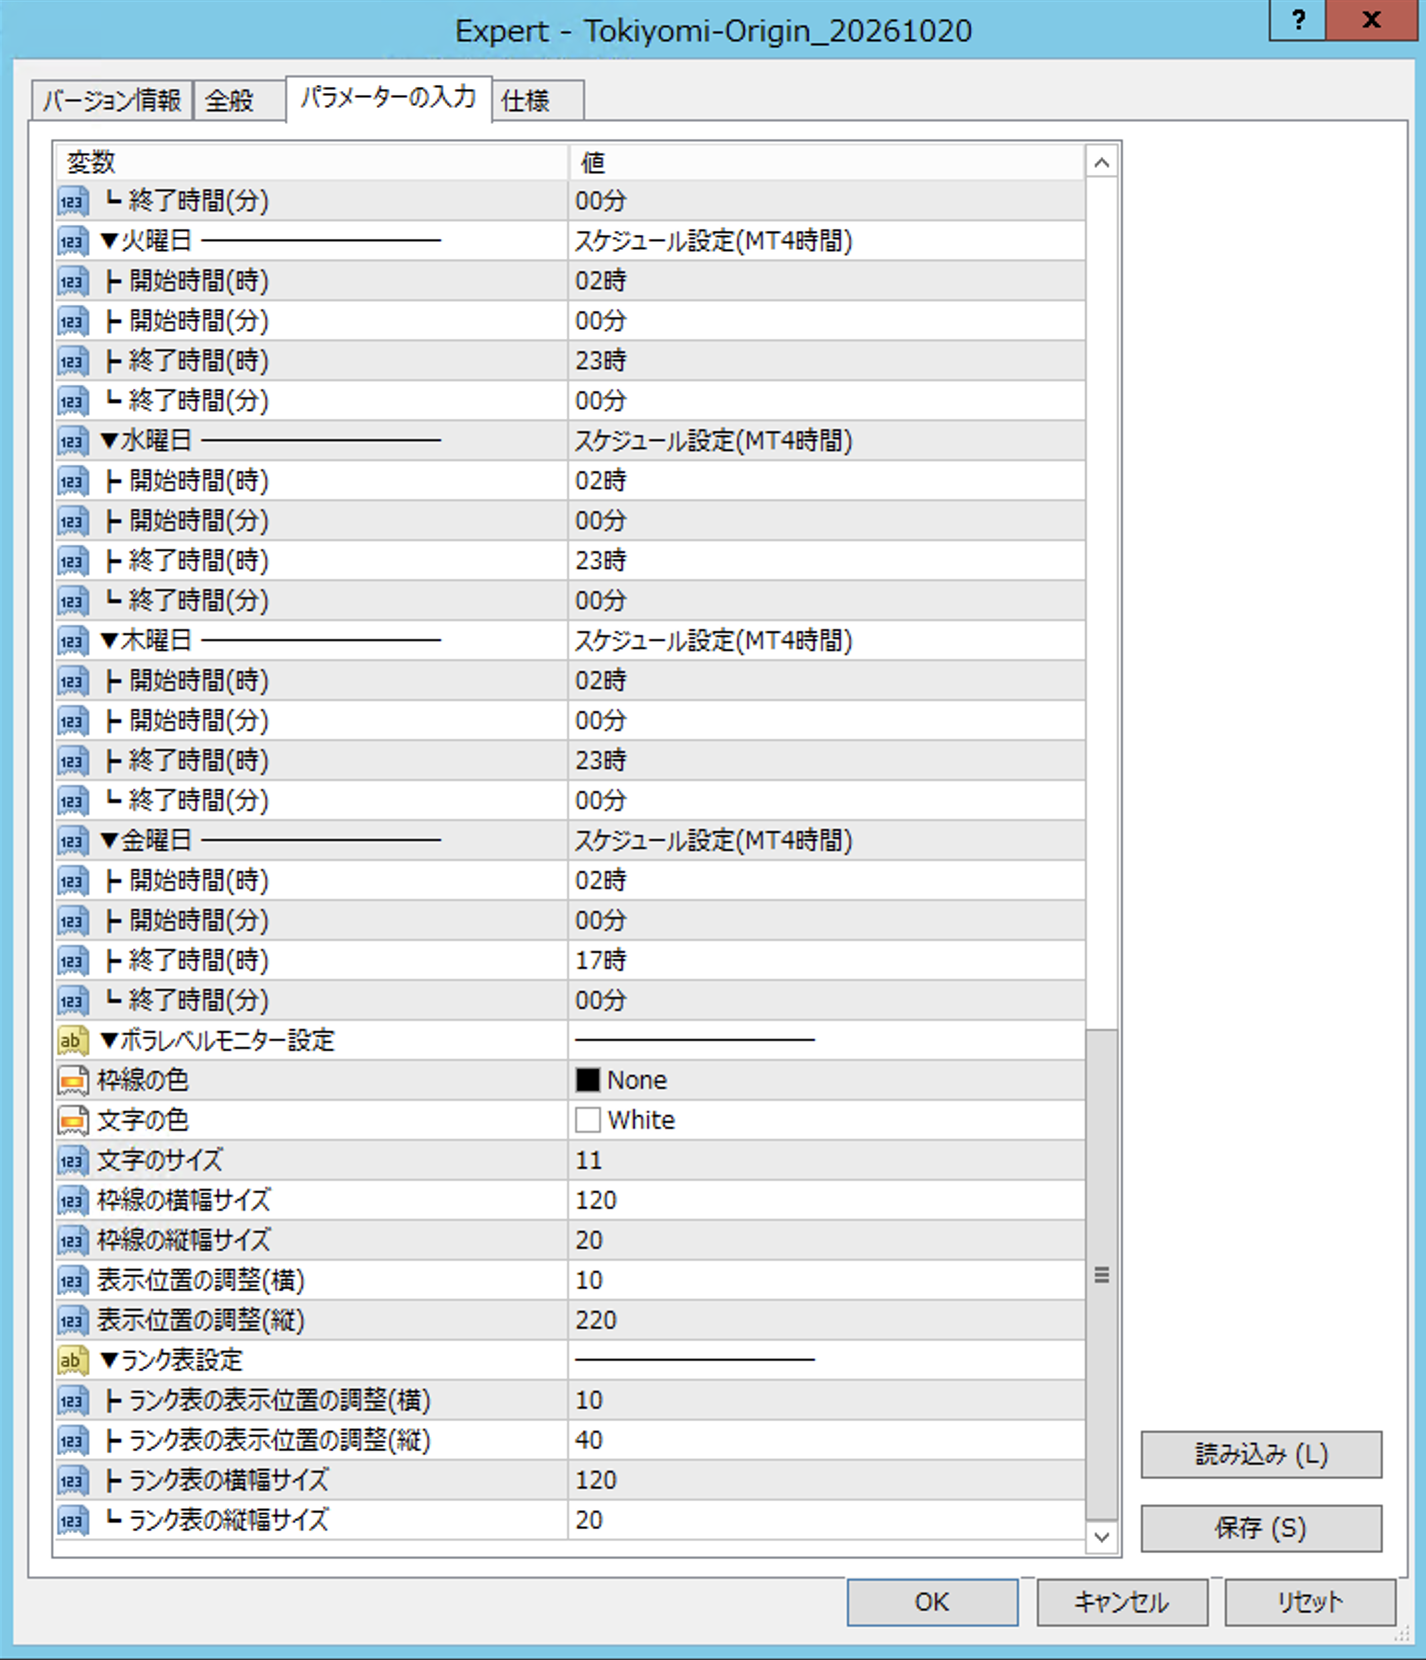The height and width of the screenshot is (1660, 1426).
Task: Select the icon next to ▼金曜日
Action: 72,841
